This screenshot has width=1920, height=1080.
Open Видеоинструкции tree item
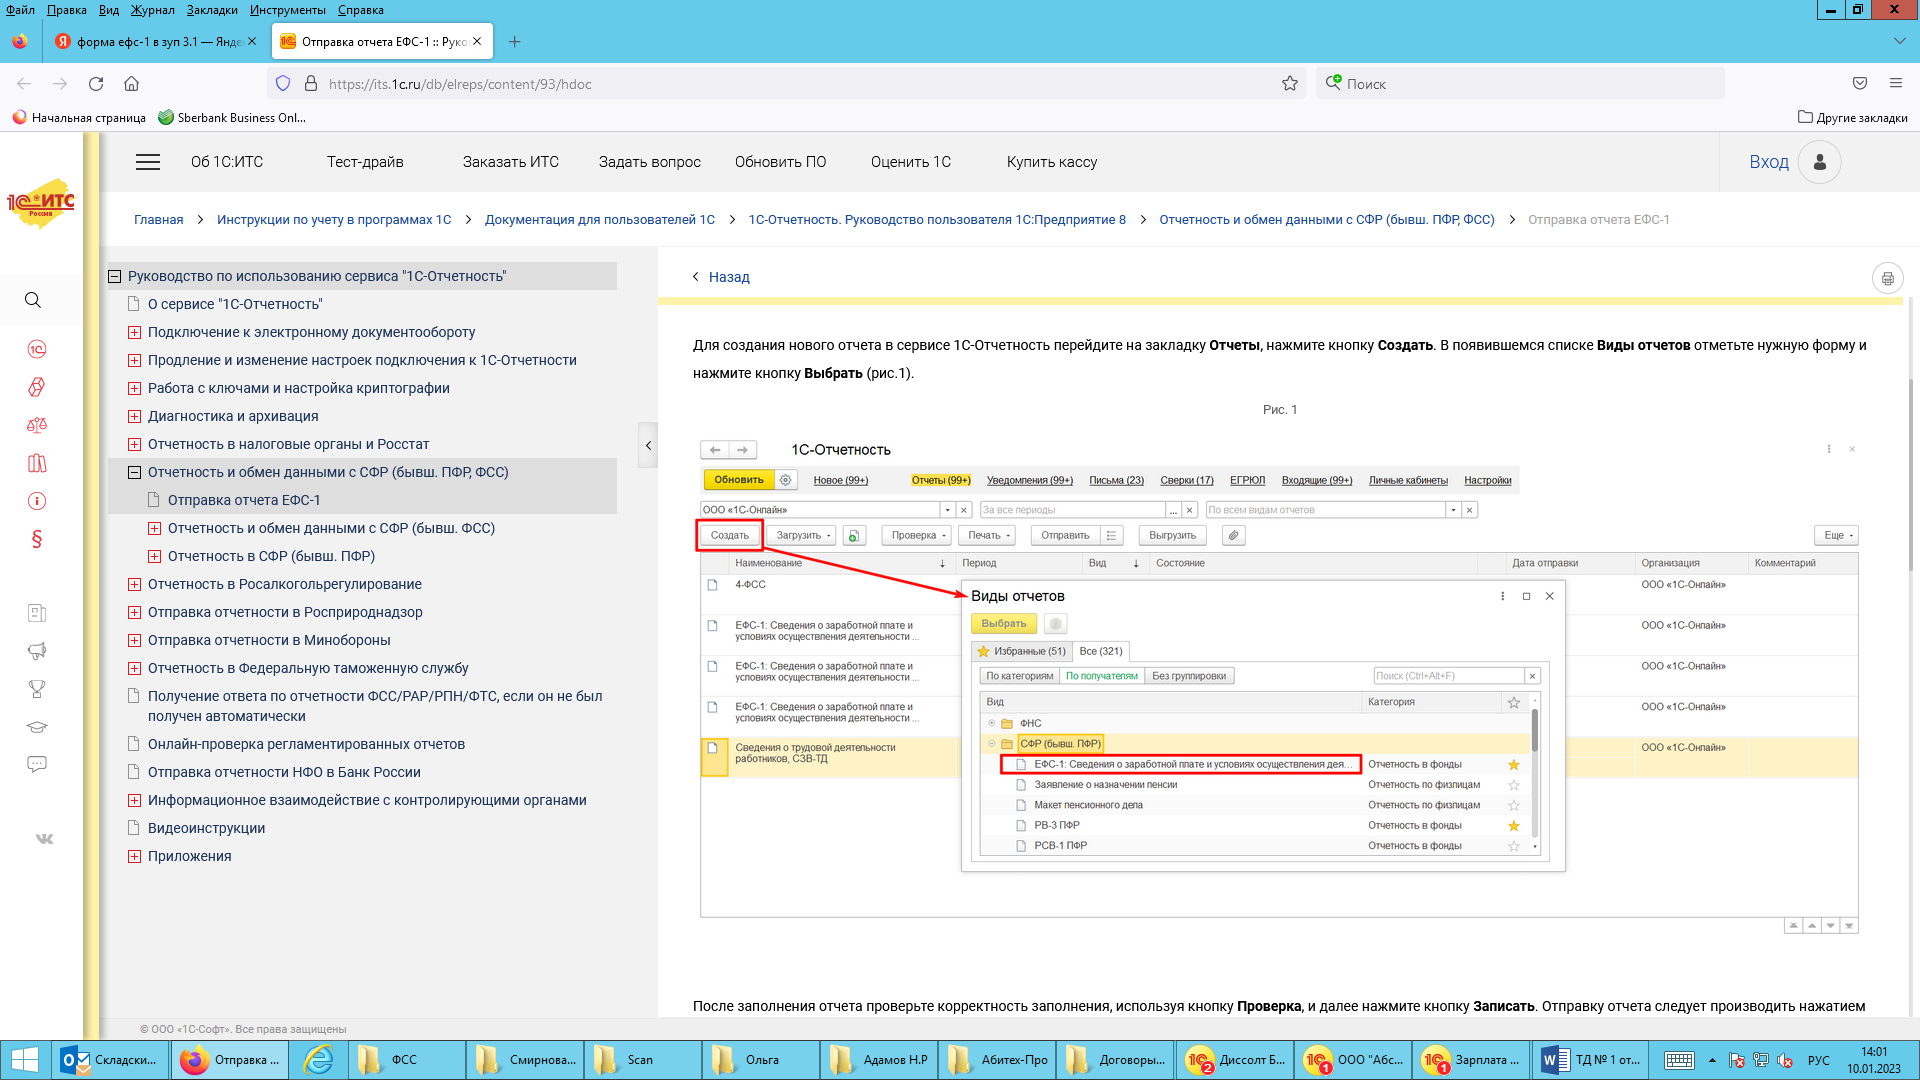pyautogui.click(x=207, y=828)
